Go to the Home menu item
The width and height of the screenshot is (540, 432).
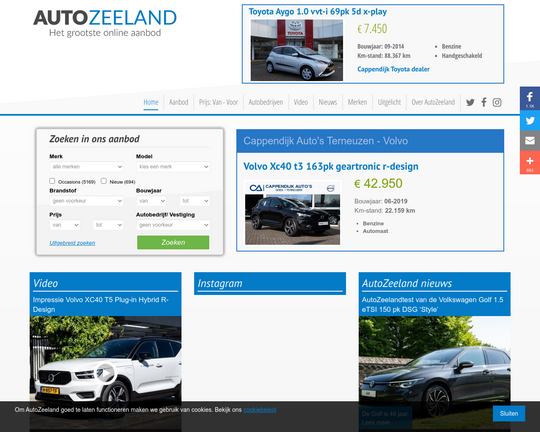[x=151, y=102]
